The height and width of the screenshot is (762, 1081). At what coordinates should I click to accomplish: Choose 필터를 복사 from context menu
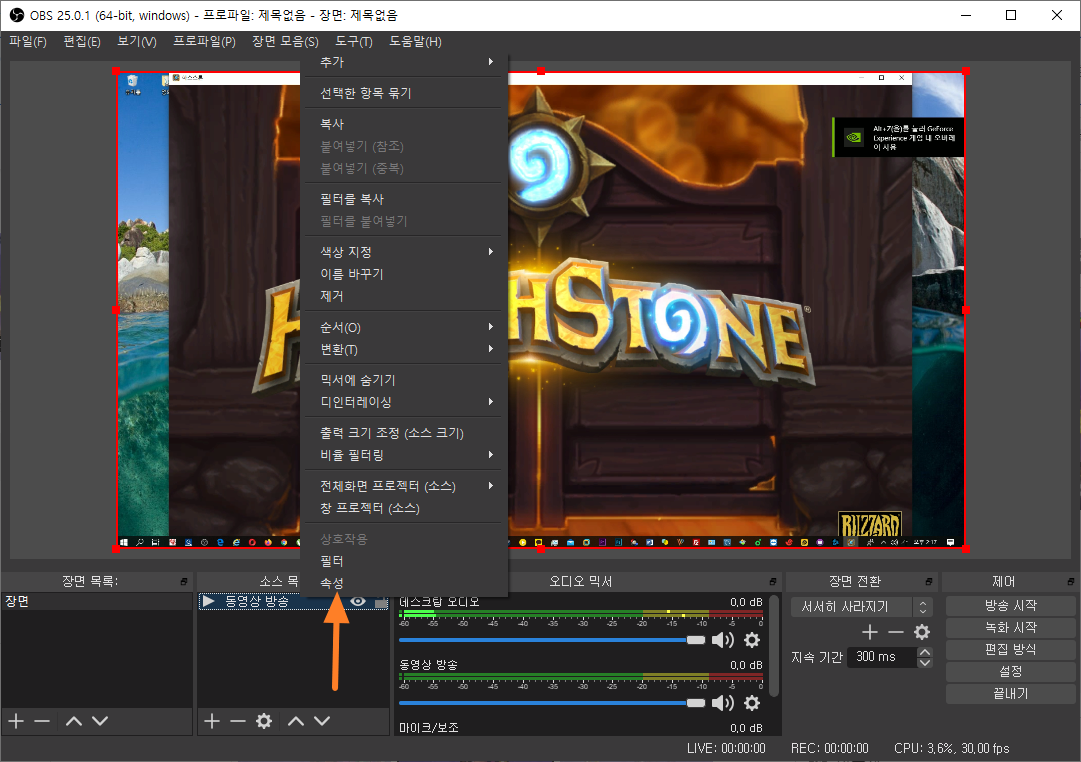(x=406, y=199)
